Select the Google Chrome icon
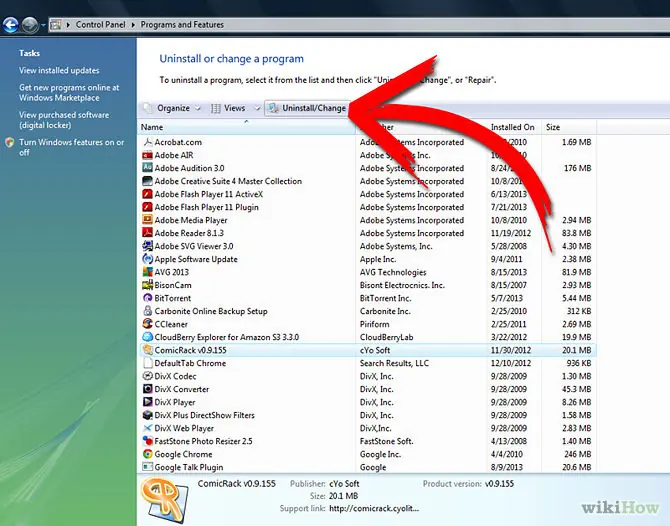The image size is (670, 526). tap(147, 454)
